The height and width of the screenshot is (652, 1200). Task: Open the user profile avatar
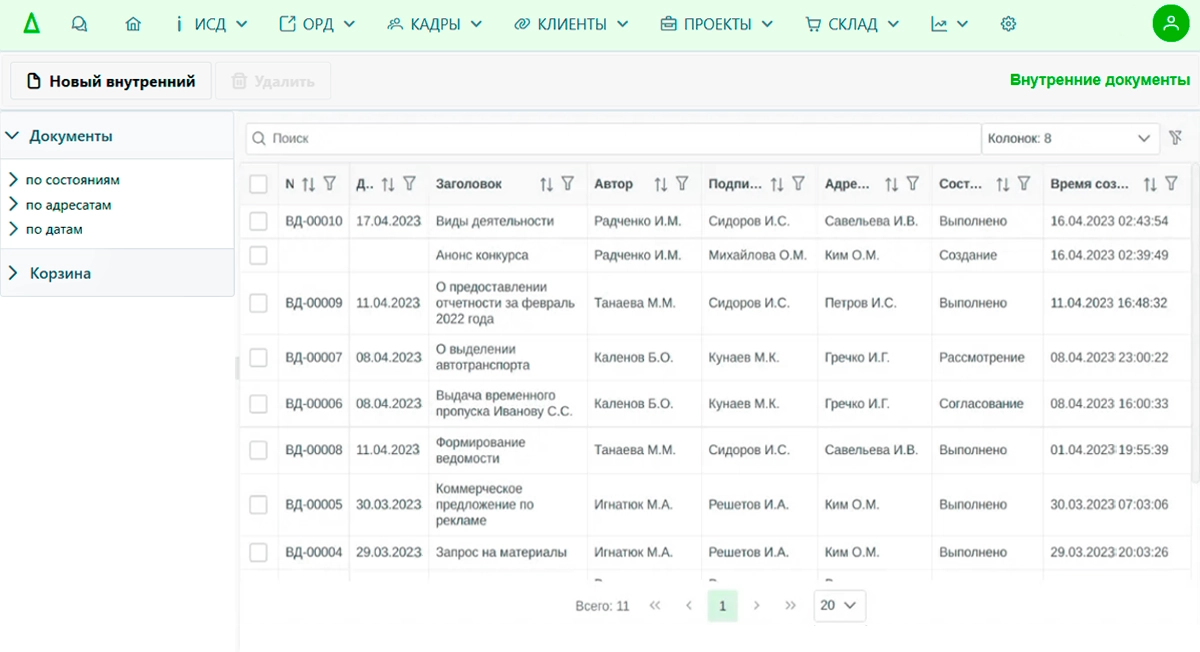[x=1170, y=24]
